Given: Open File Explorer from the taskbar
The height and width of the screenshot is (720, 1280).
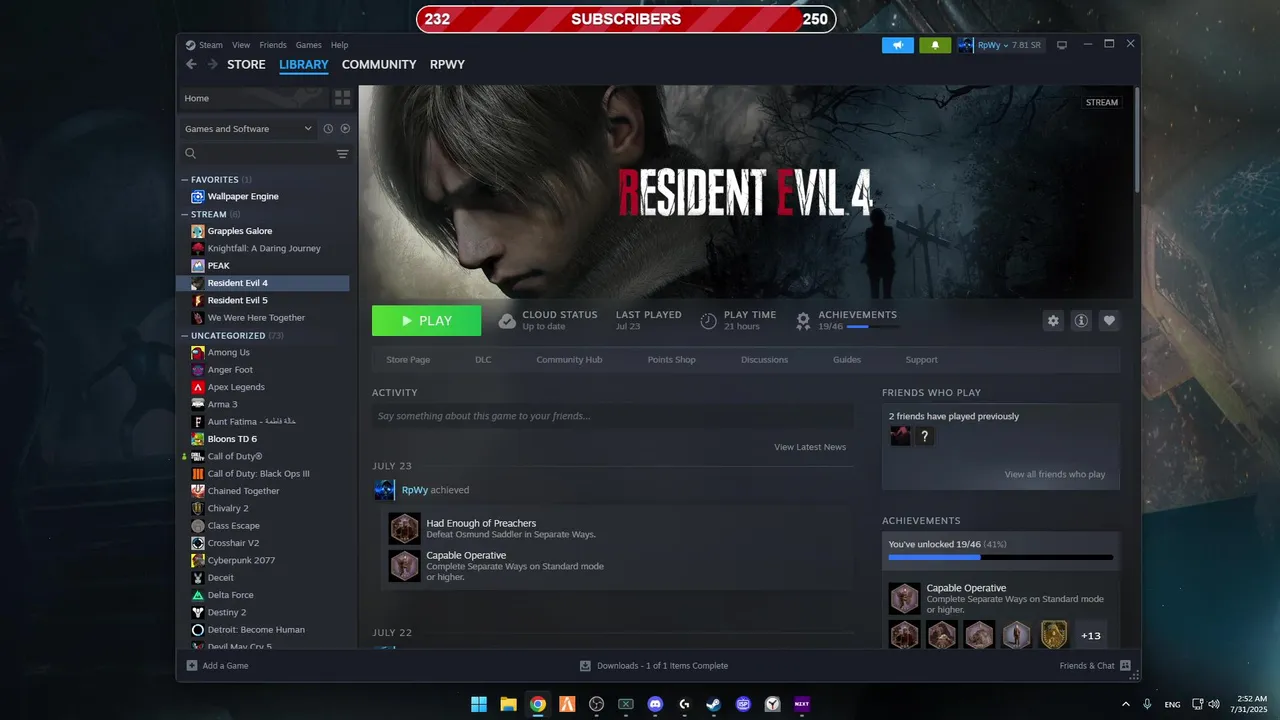Looking at the screenshot, I should tap(508, 704).
